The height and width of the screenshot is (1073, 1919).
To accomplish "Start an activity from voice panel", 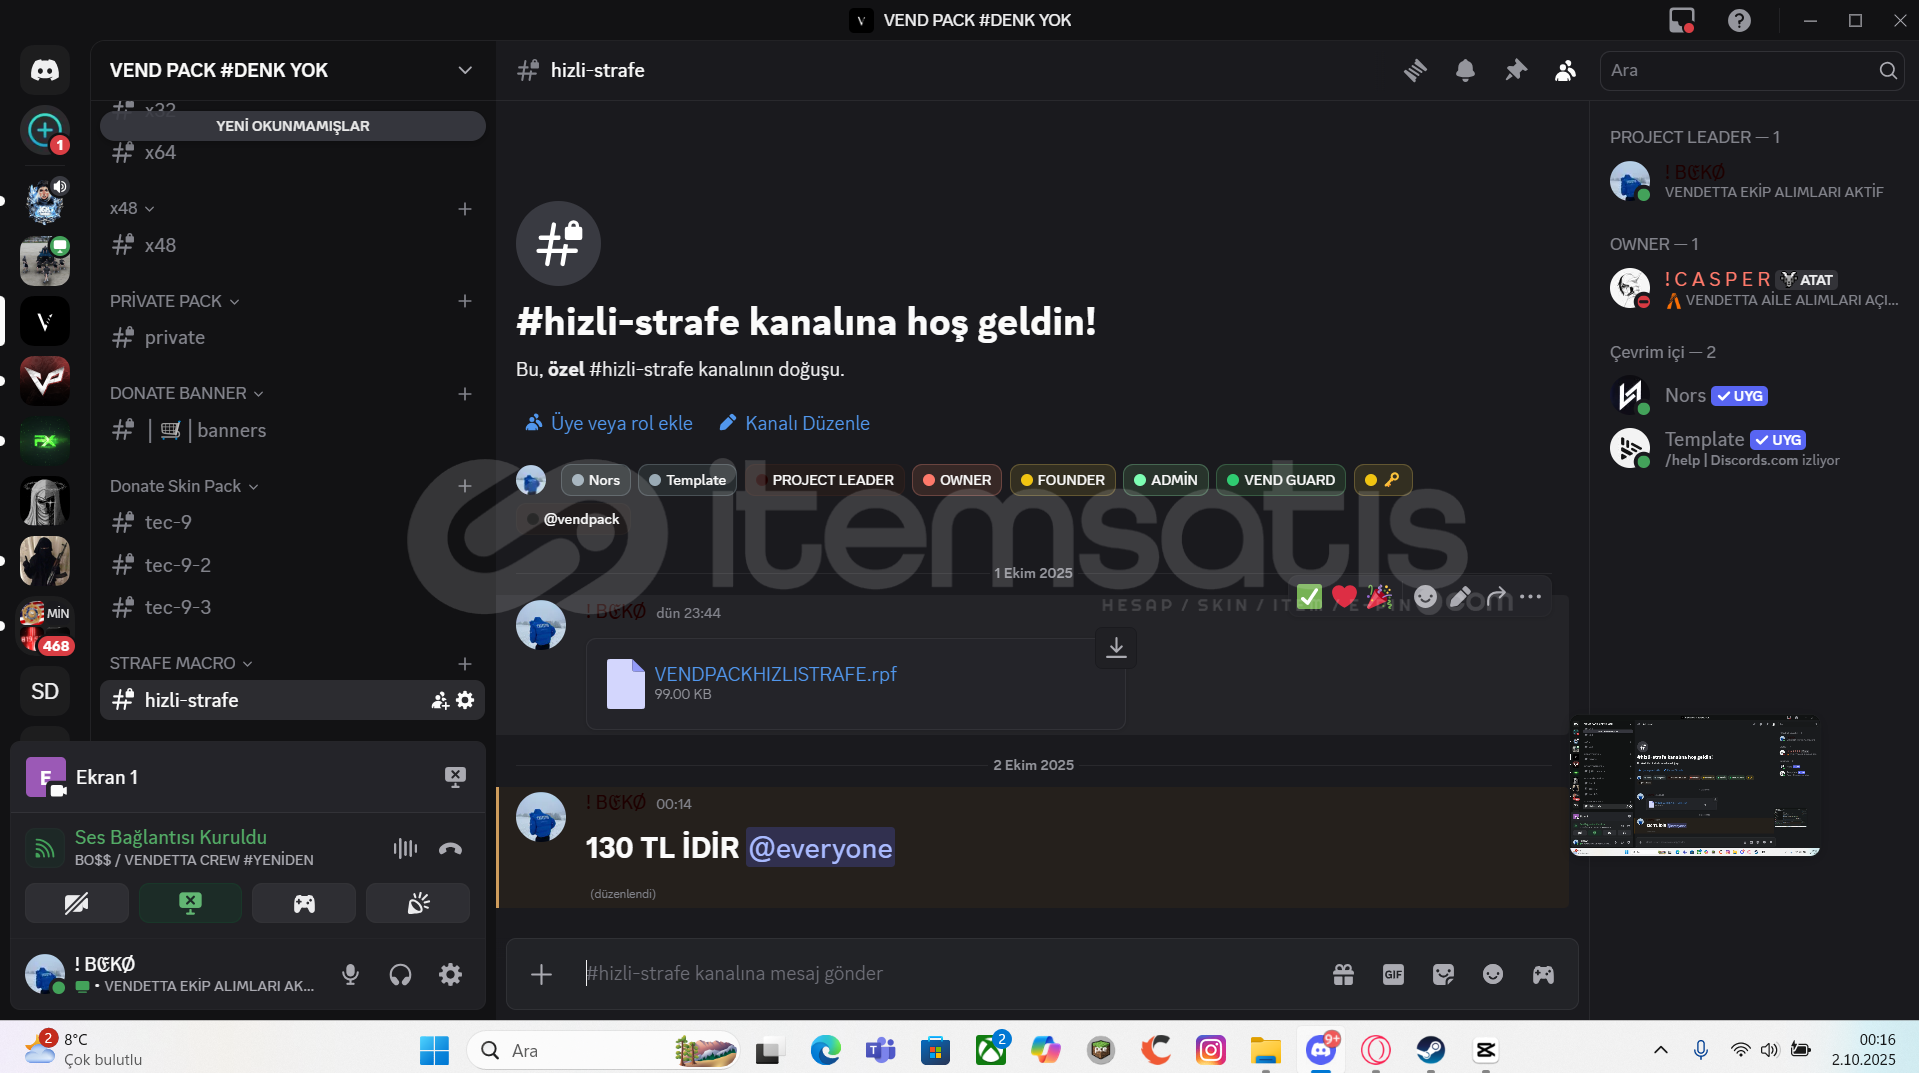I will [x=304, y=903].
